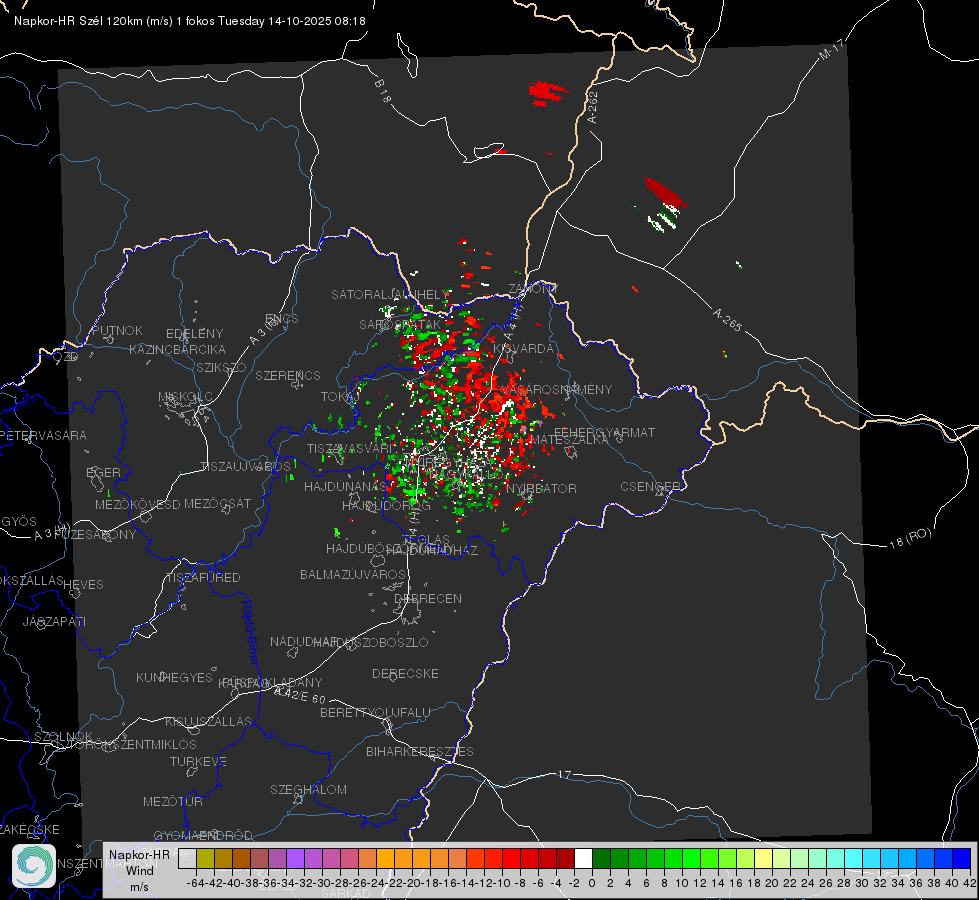The width and height of the screenshot is (979, 900).
Task: Click the M-17 road label
Action: (831, 50)
